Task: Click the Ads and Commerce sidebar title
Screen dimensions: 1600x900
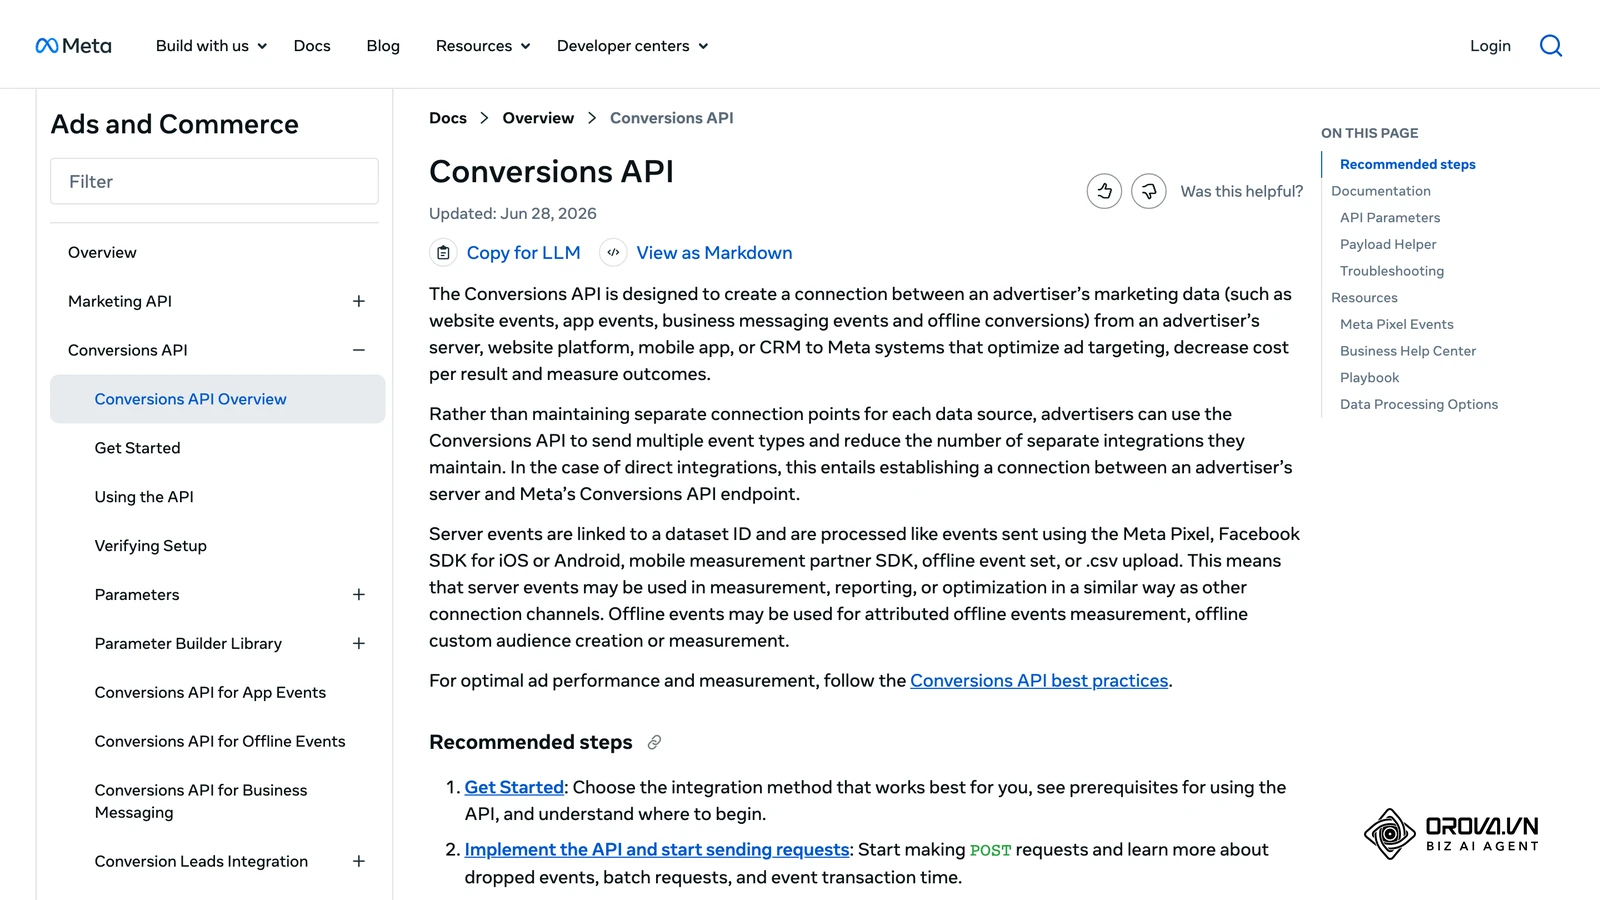Action: (175, 124)
